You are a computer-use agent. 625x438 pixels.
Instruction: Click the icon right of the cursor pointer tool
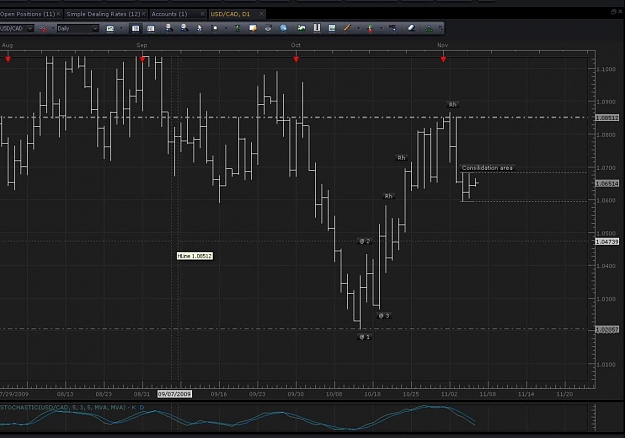215,28
